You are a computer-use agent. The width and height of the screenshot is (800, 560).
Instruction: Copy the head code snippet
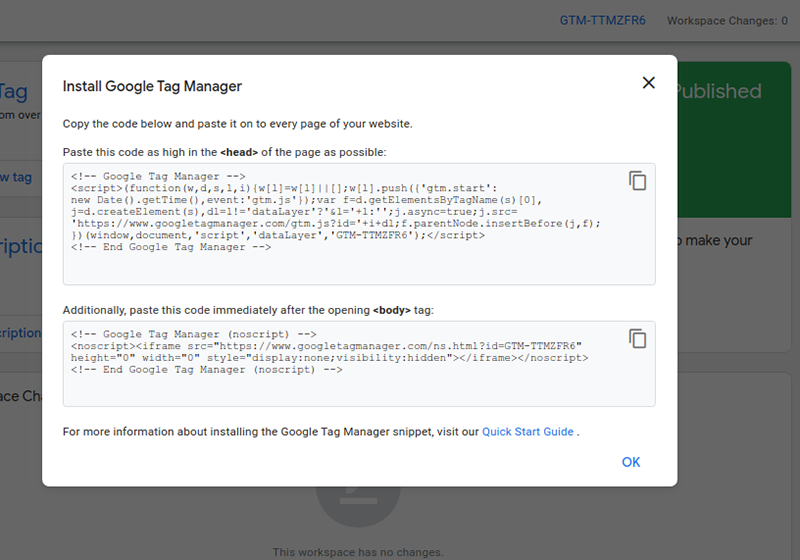(x=637, y=181)
